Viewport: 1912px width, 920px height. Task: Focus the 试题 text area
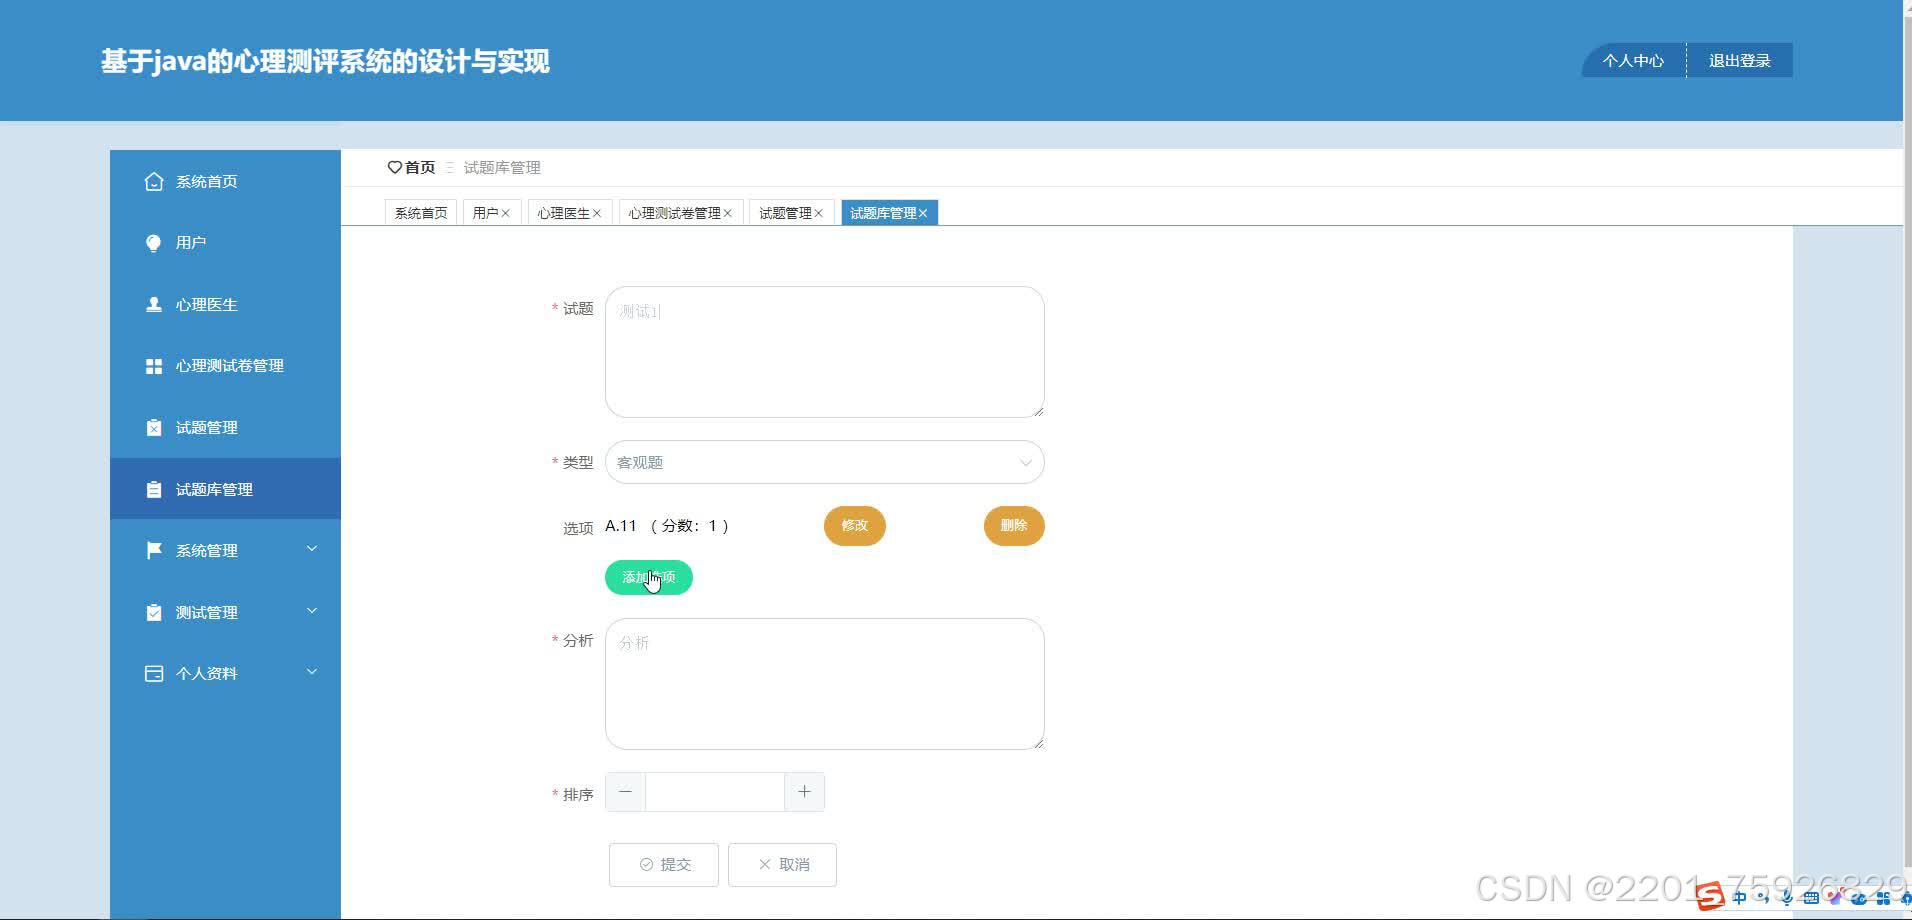click(x=824, y=352)
